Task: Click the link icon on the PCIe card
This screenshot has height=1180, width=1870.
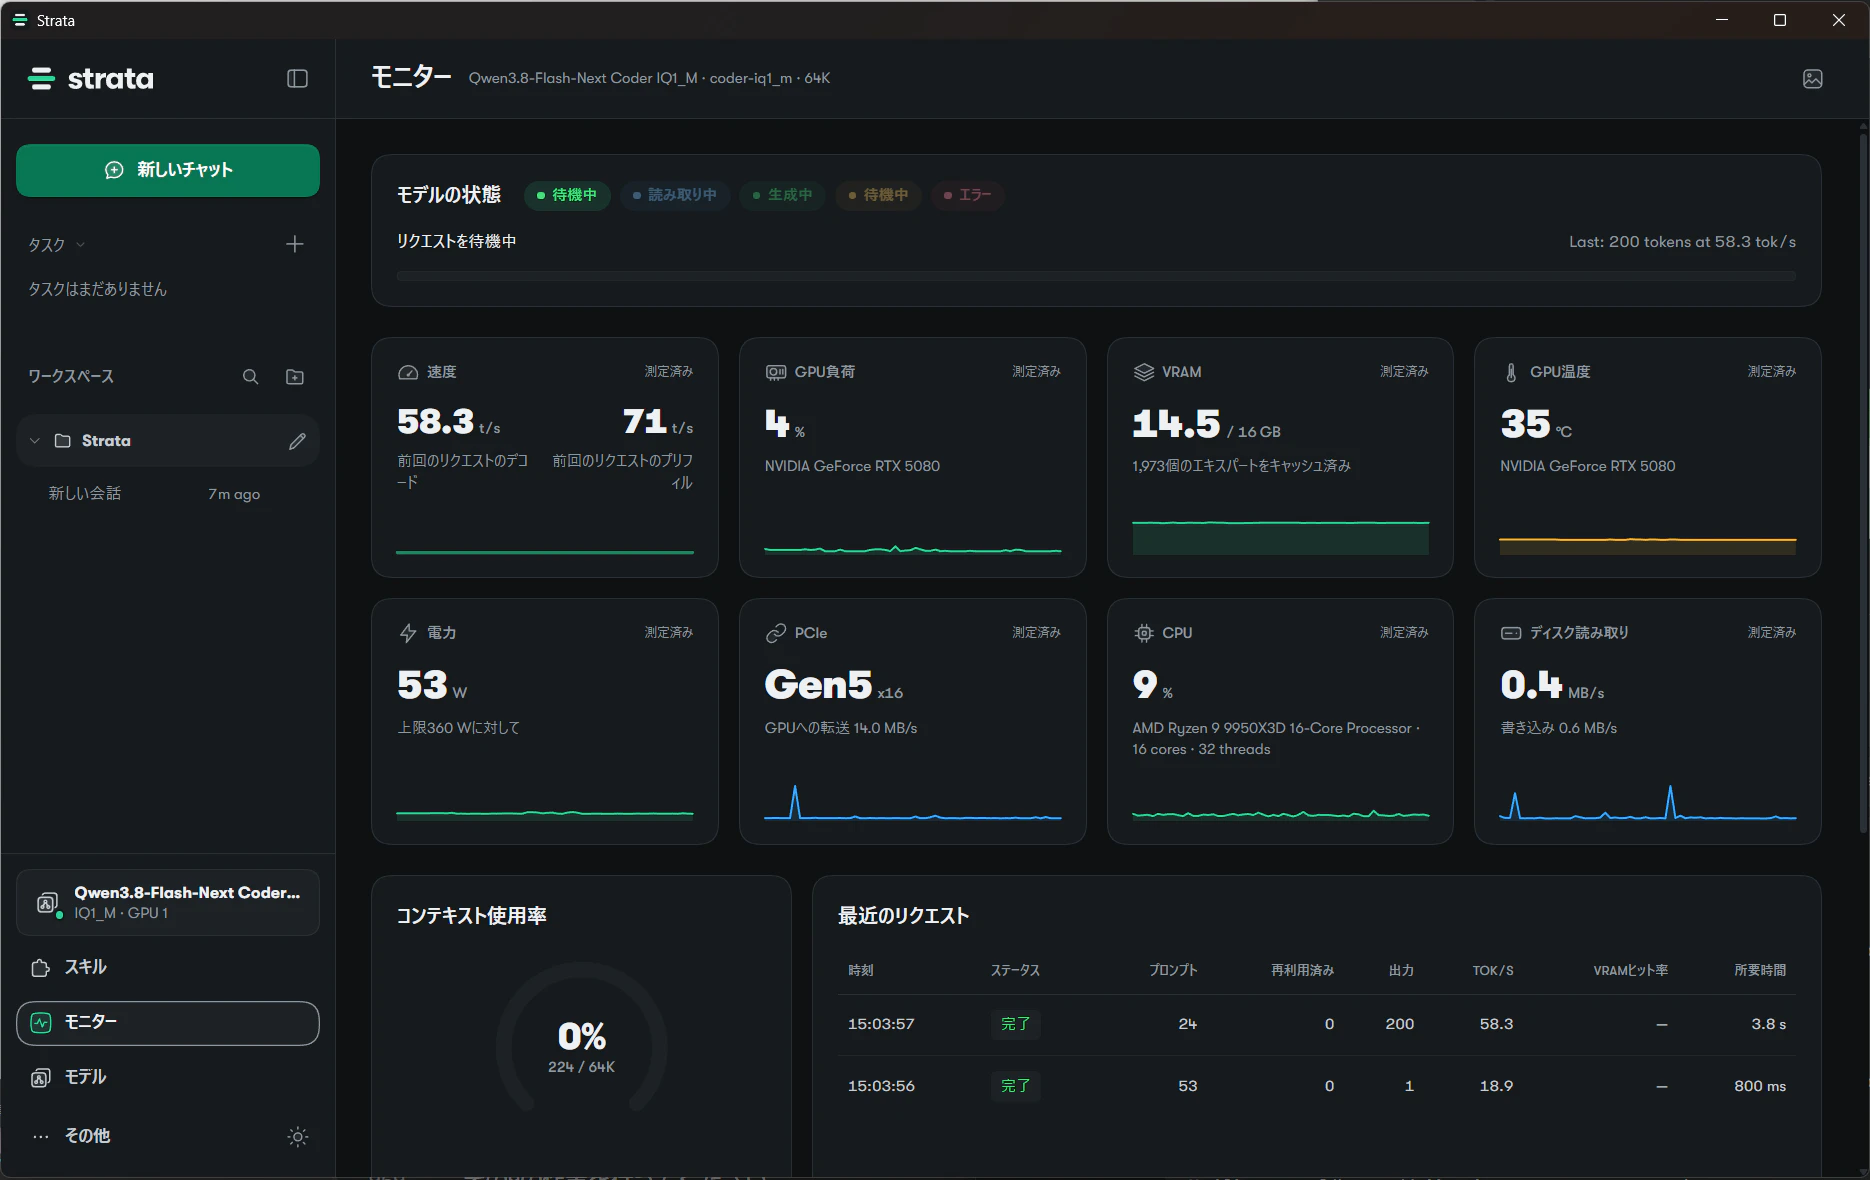Action: 776,633
